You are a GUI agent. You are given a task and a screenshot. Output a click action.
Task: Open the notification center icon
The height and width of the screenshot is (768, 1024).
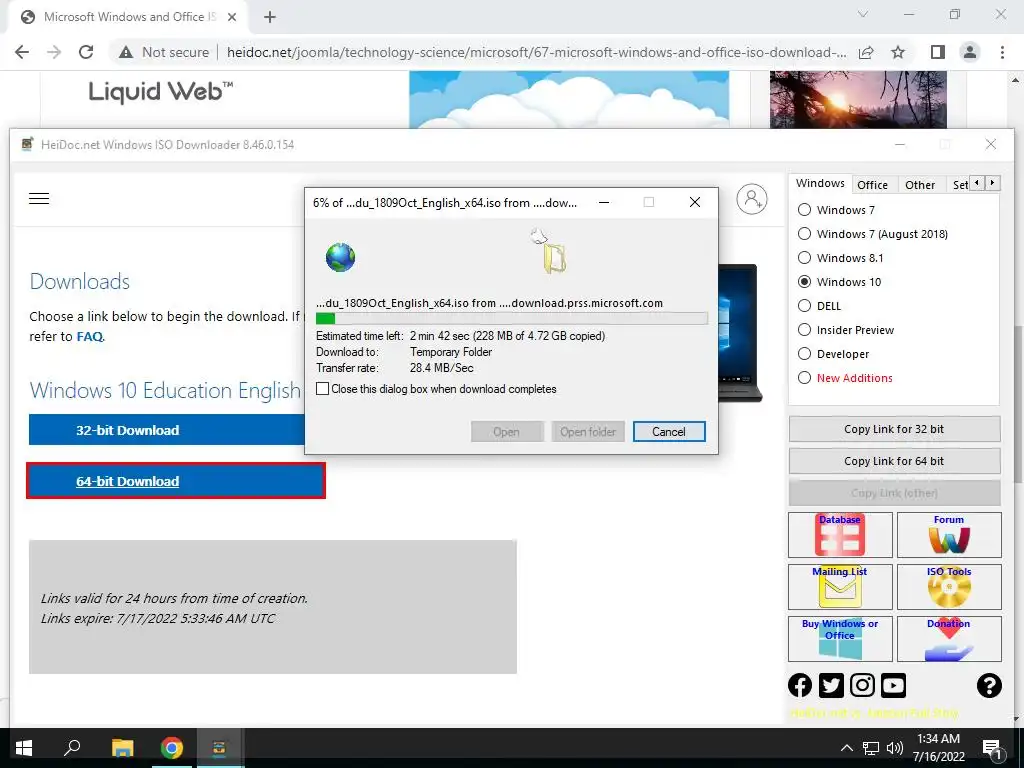[993, 748]
